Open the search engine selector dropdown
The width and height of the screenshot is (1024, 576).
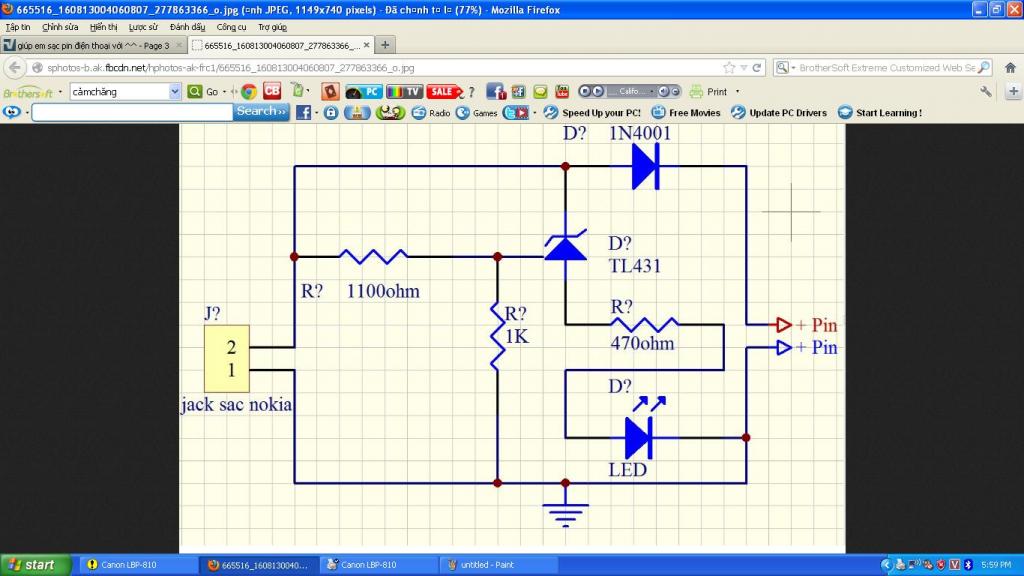click(784, 67)
